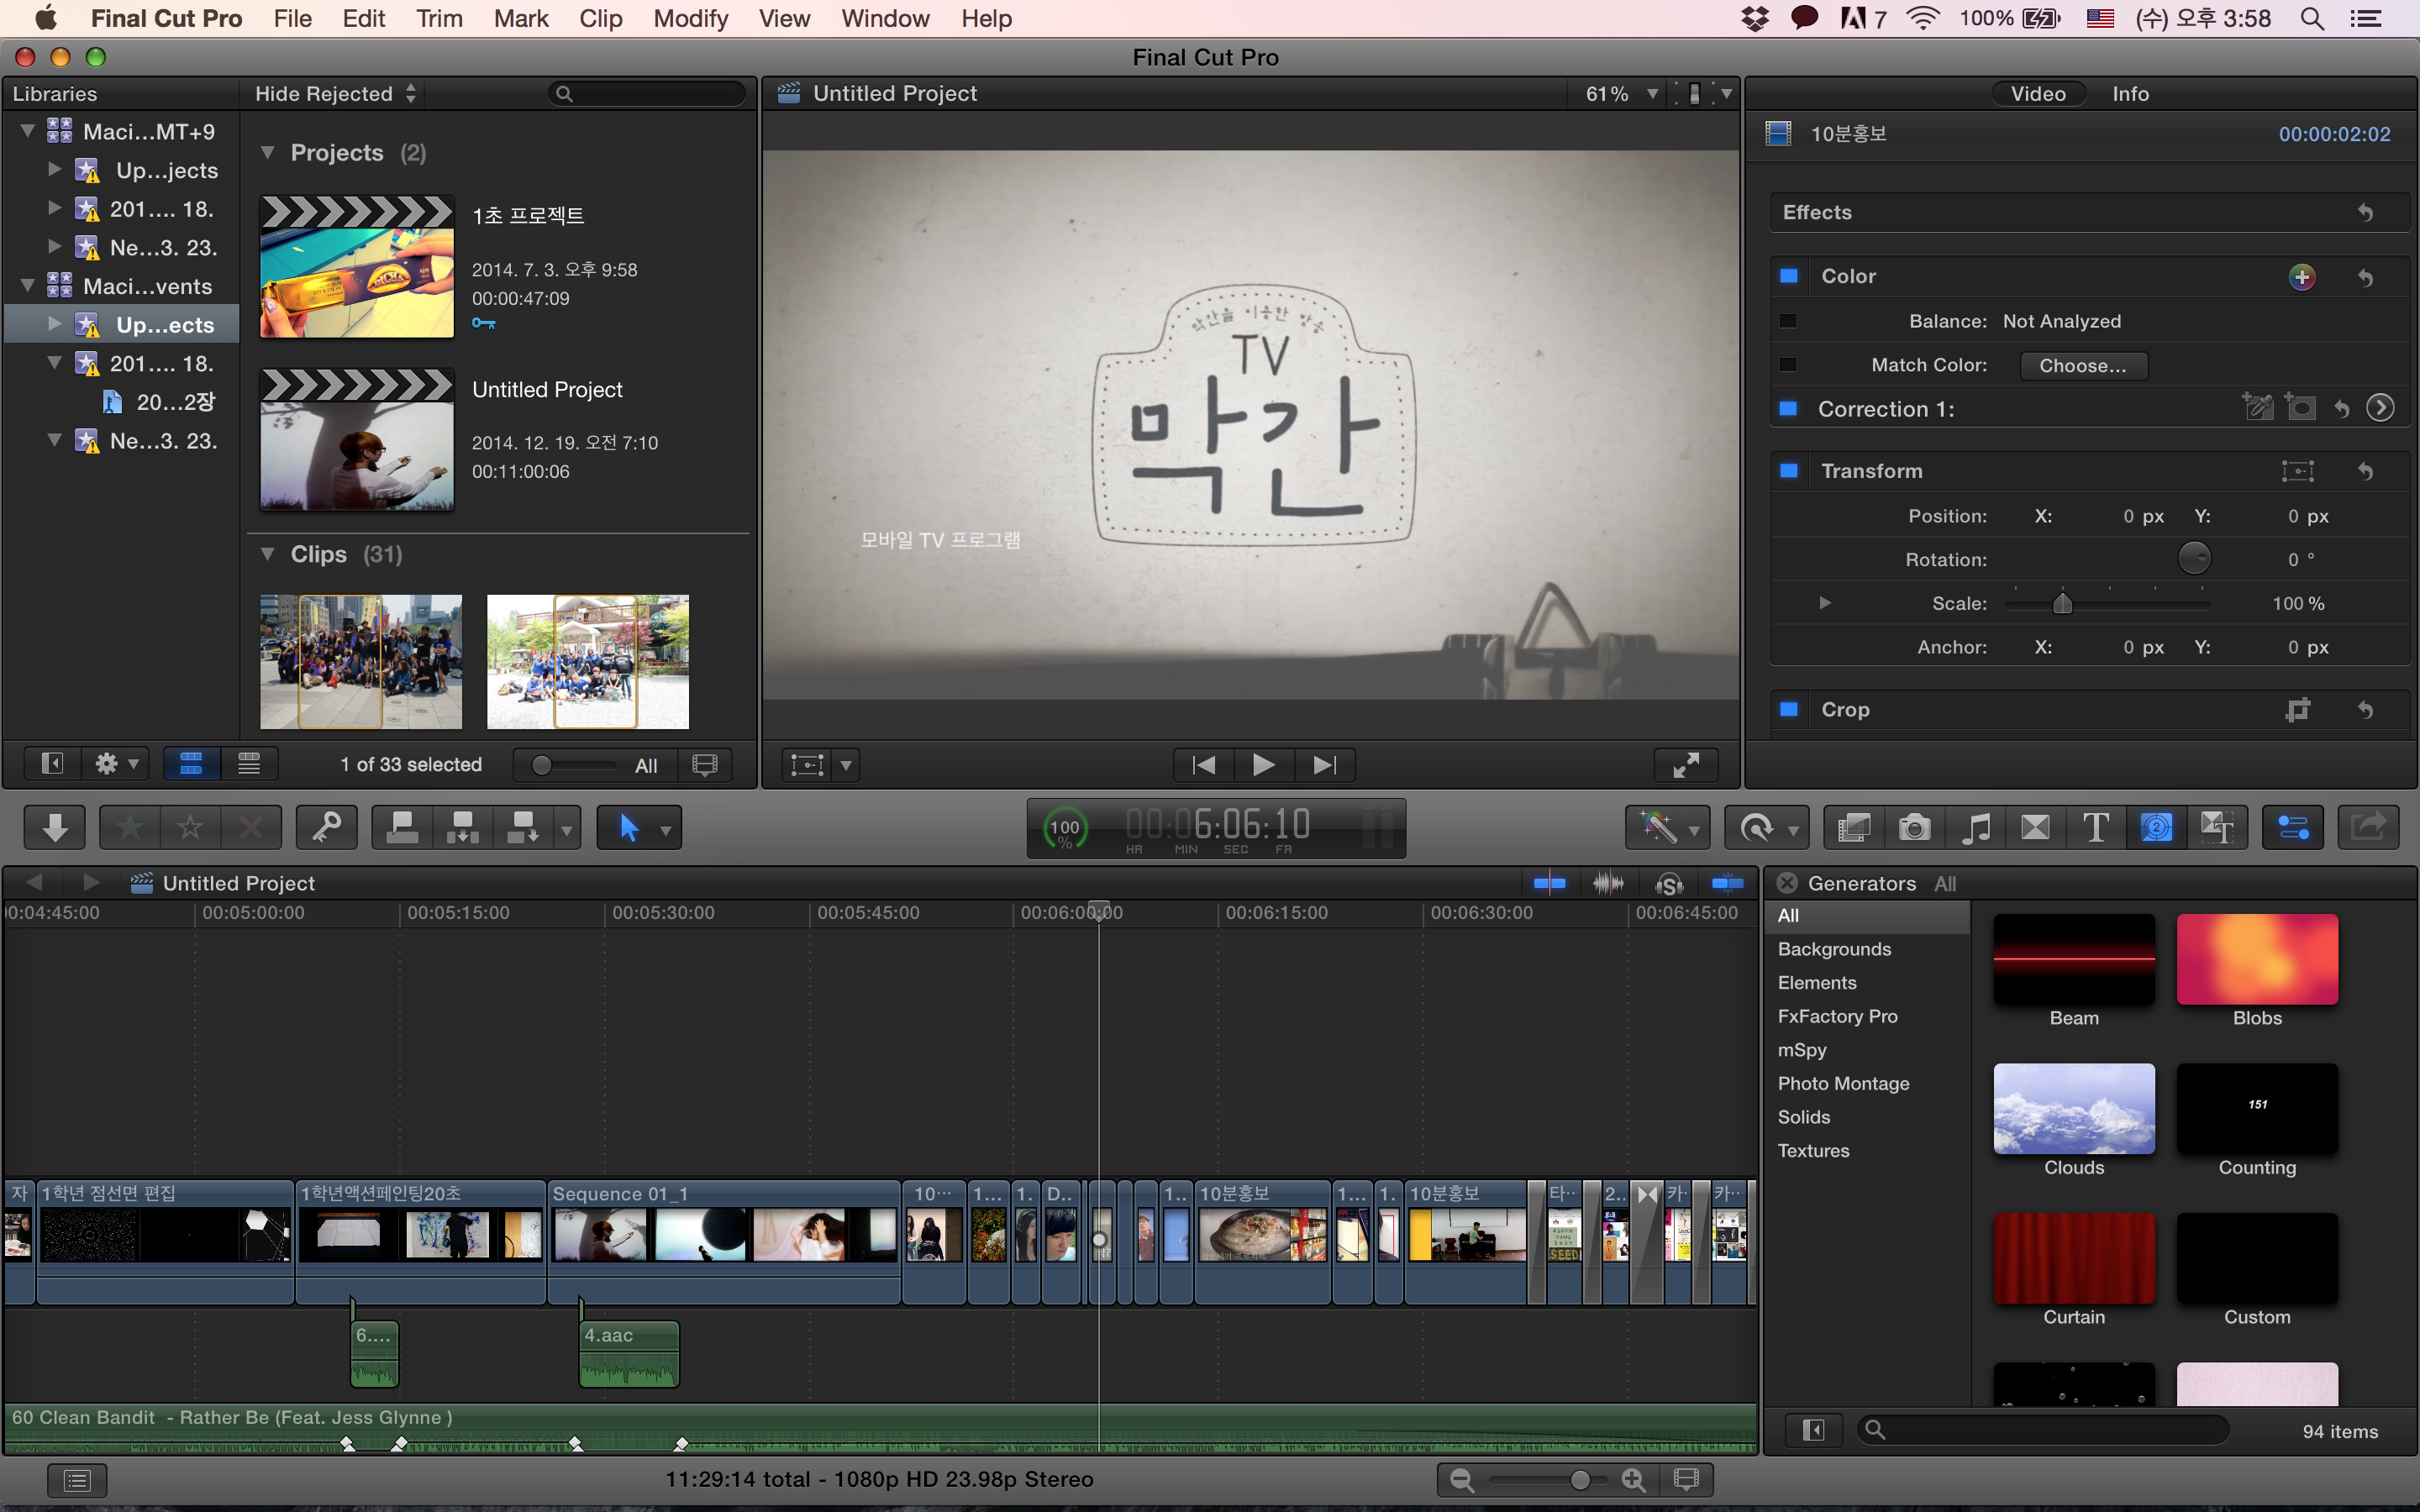The width and height of the screenshot is (2420, 1512).
Task: Open the Modify menu
Action: click(690, 18)
